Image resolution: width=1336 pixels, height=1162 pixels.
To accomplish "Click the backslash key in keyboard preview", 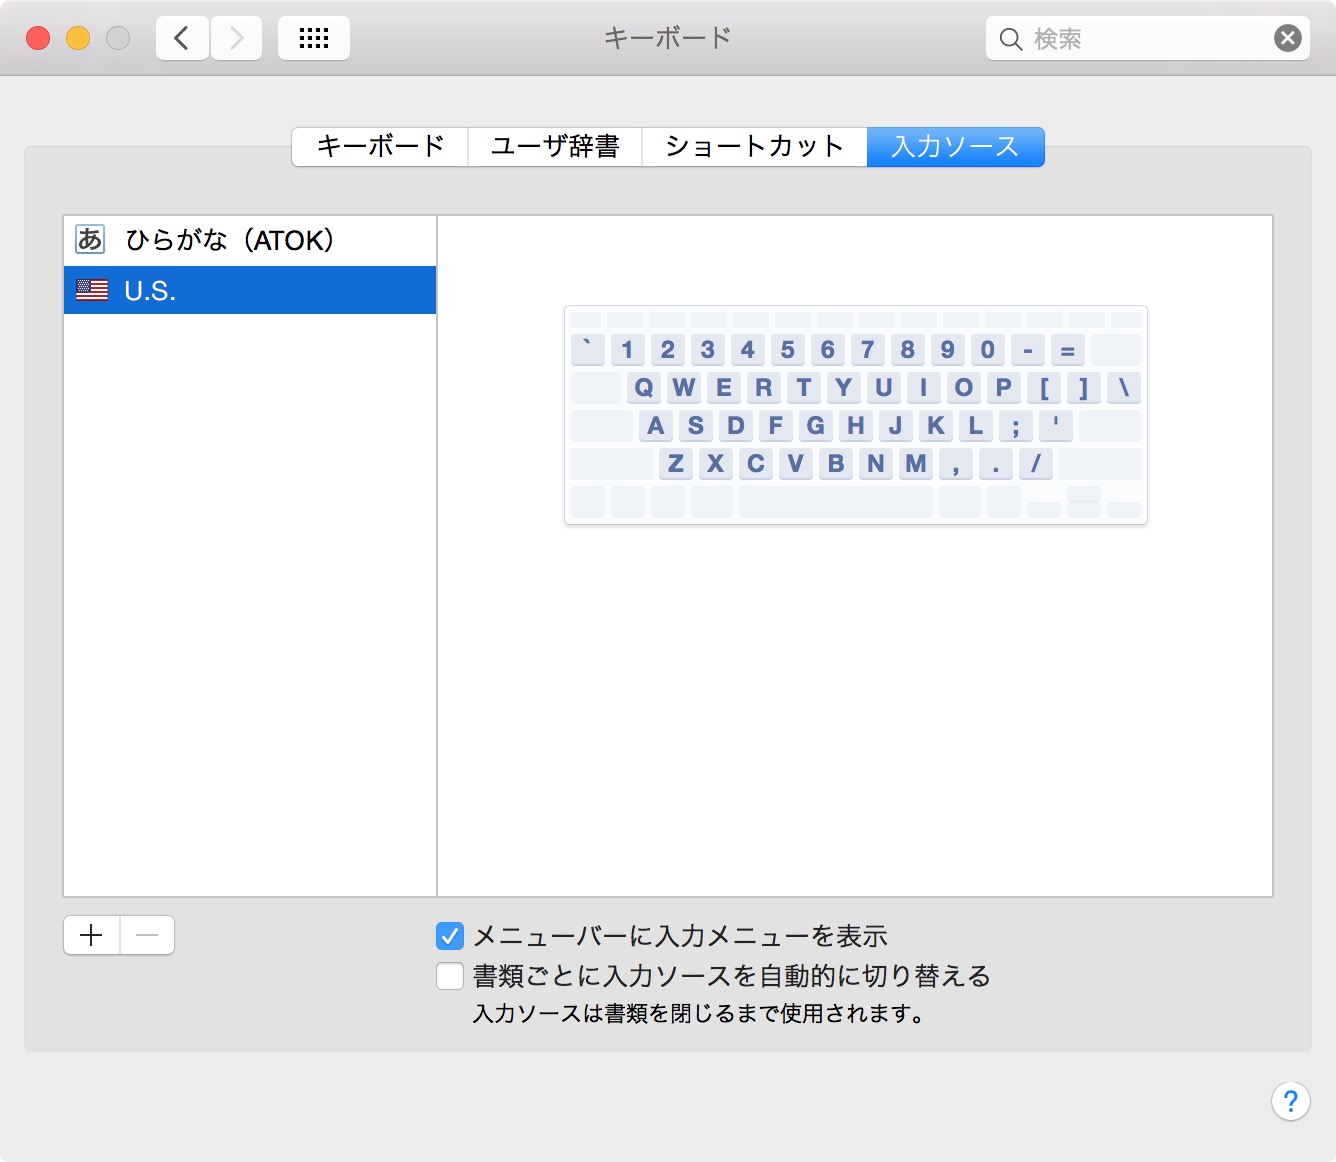I will coord(1124,387).
